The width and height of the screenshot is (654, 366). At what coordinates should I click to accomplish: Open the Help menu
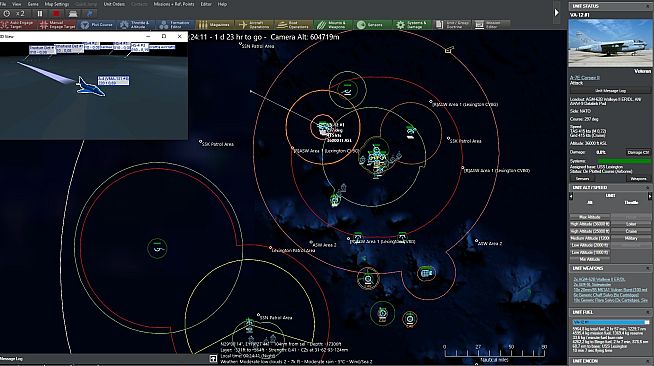coord(222,4)
